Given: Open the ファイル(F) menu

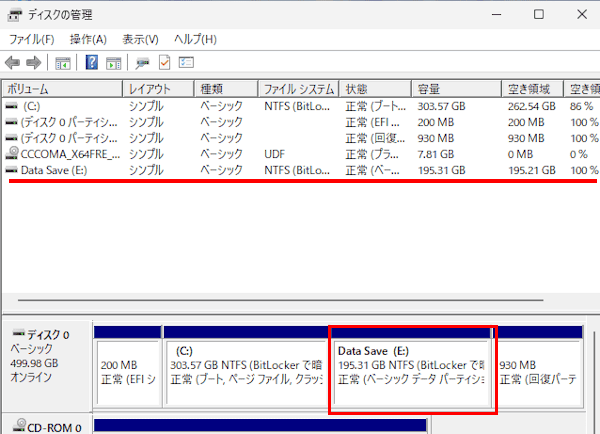Looking at the screenshot, I should click(x=31, y=39).
